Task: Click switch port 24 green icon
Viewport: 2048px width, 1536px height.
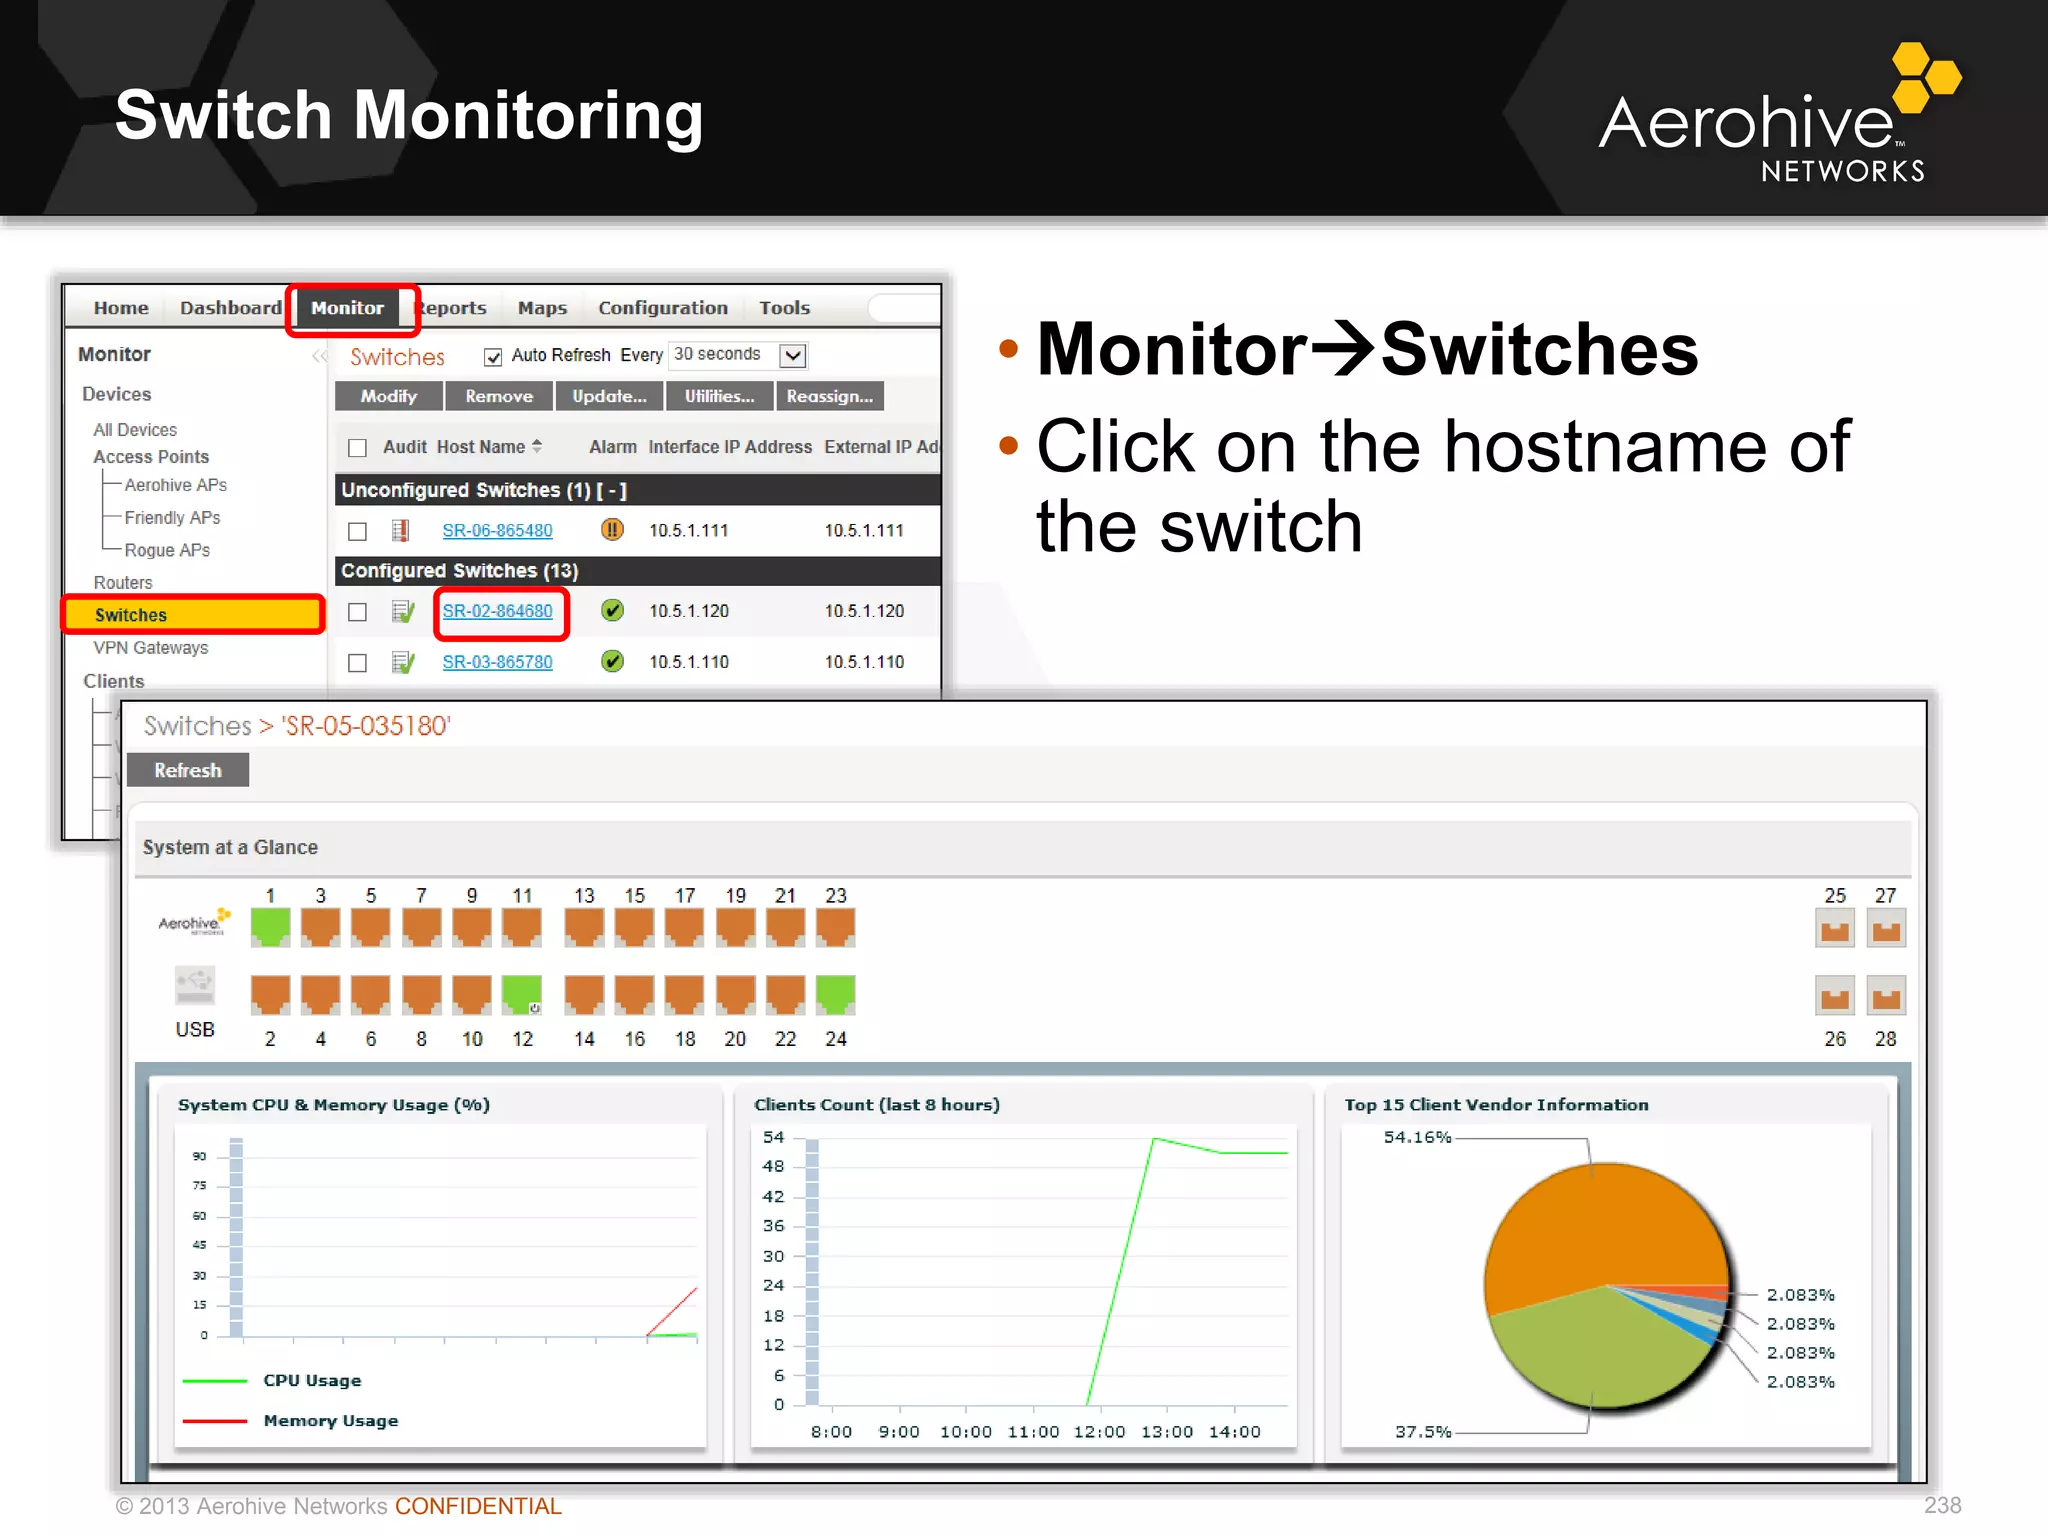Action: [836, 994]
